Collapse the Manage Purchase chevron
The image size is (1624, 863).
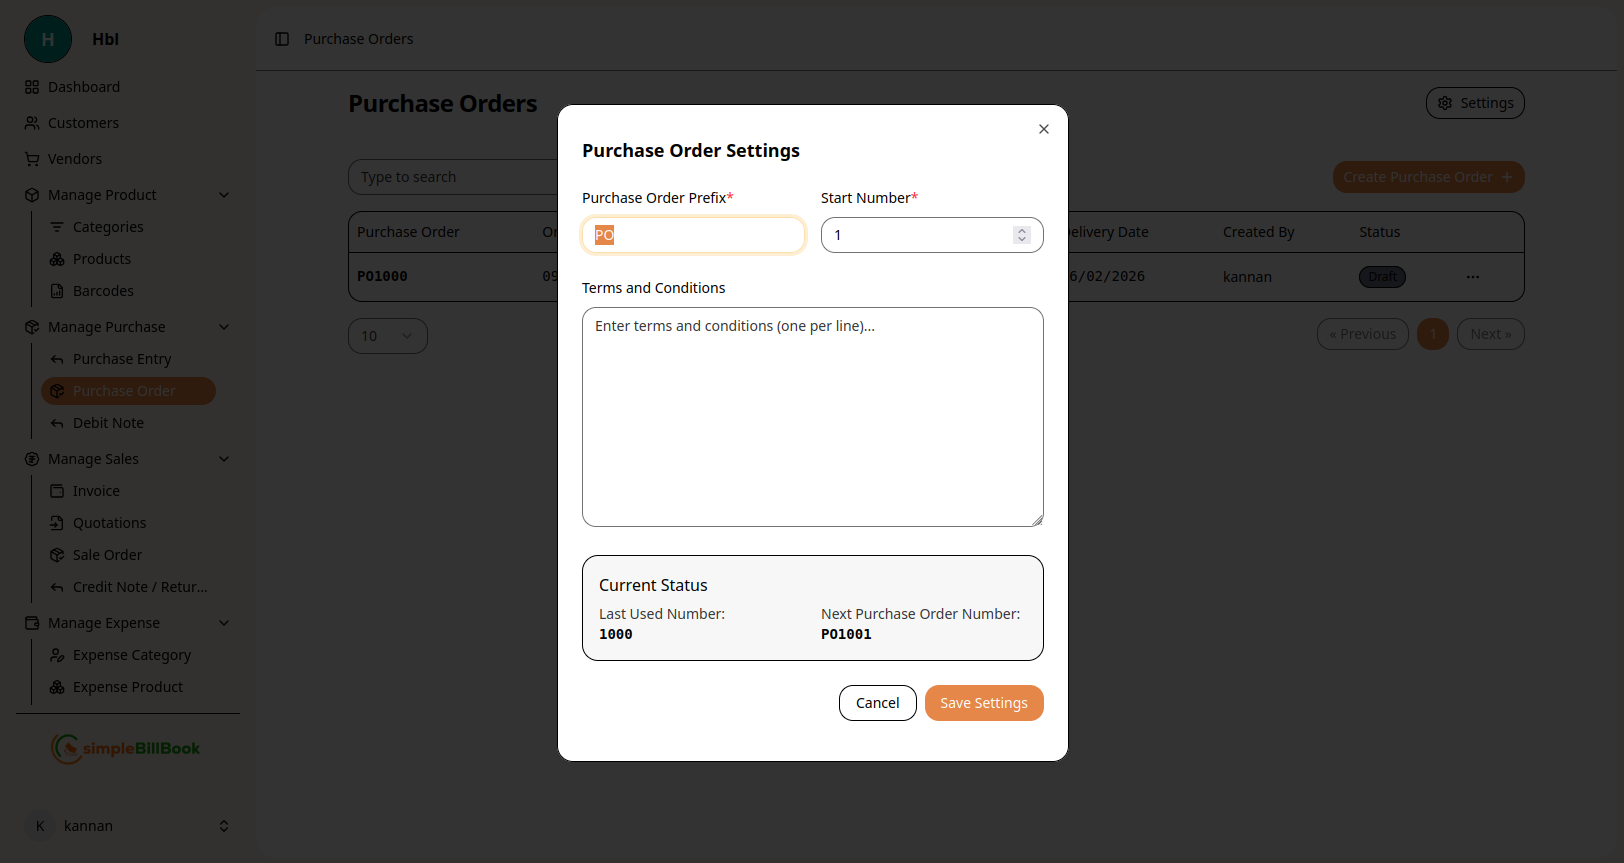point(224,327)
